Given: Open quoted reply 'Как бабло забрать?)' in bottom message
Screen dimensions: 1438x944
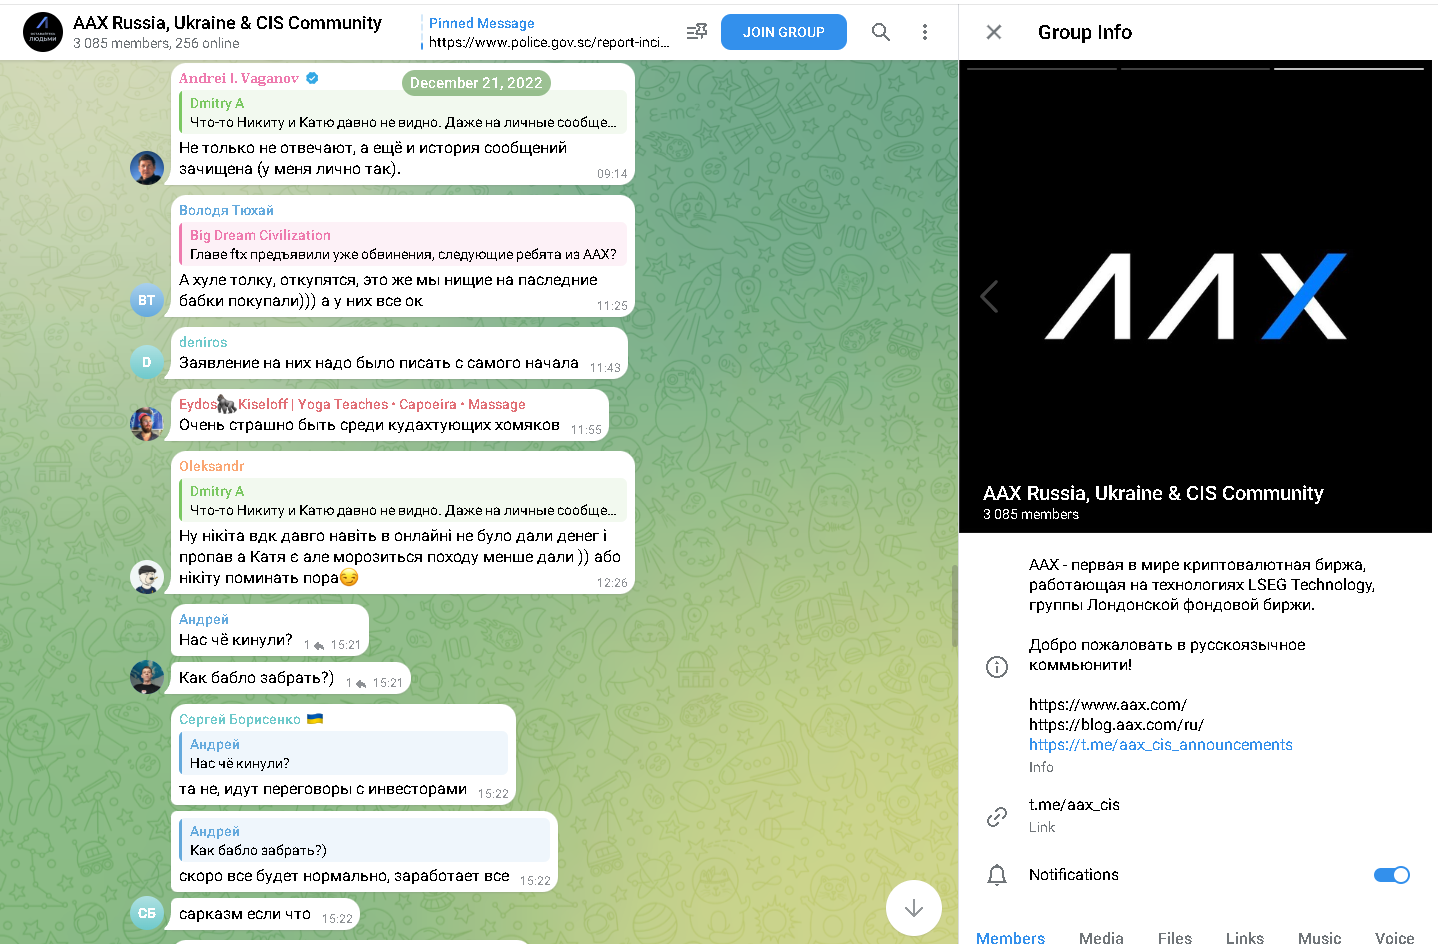Looking at the screenshot, I should (x=364, y=840).
